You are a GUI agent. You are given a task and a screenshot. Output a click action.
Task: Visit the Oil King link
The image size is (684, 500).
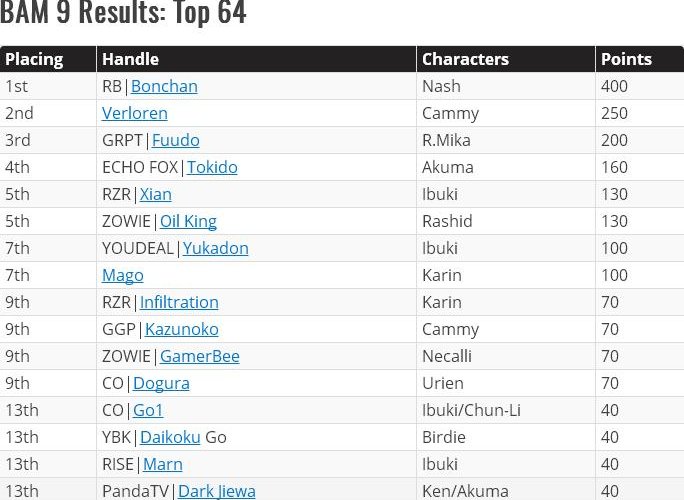(188, 221)
